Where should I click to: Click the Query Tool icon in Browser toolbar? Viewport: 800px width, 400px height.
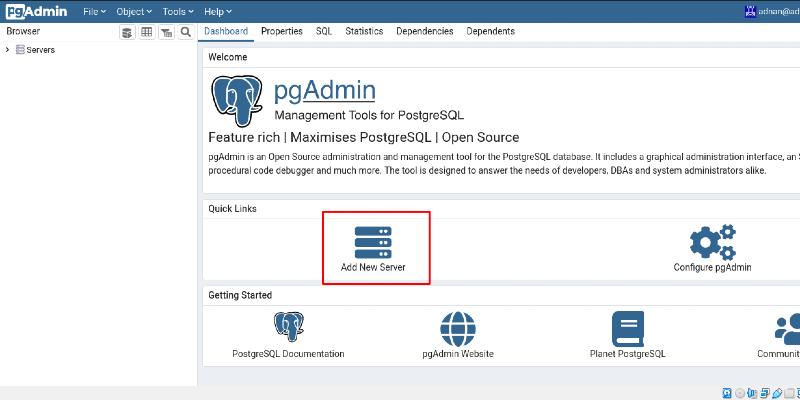click(x=127, y=32)
